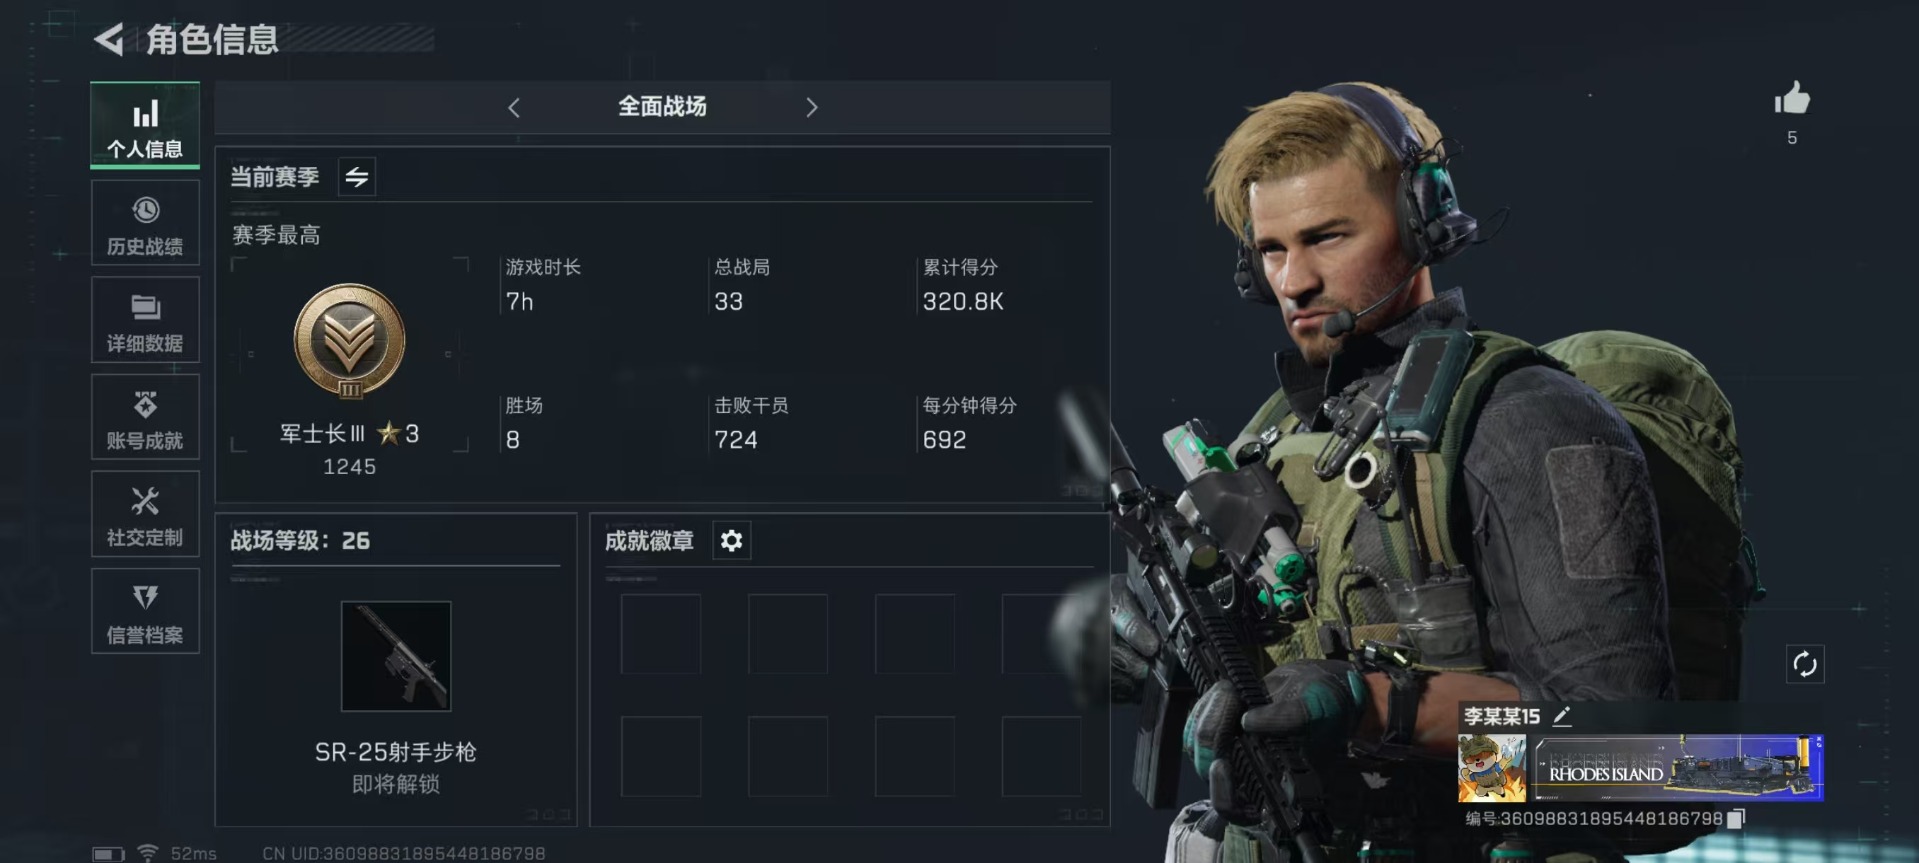Open the 社交定制 customization section
This screenshot has width=1919, height=863.
pos(145,514)
